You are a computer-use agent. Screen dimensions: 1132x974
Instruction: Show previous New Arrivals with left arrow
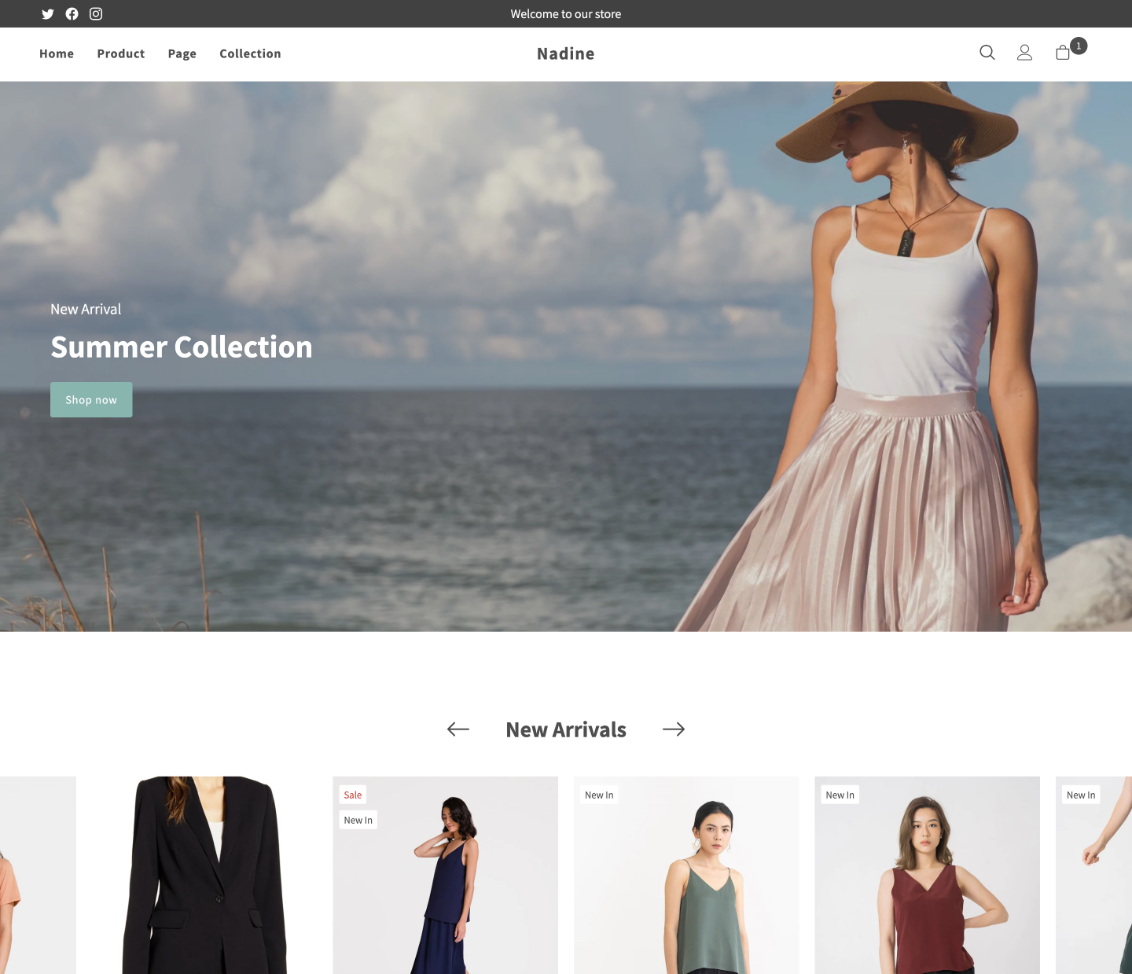(x=458, y=729)
